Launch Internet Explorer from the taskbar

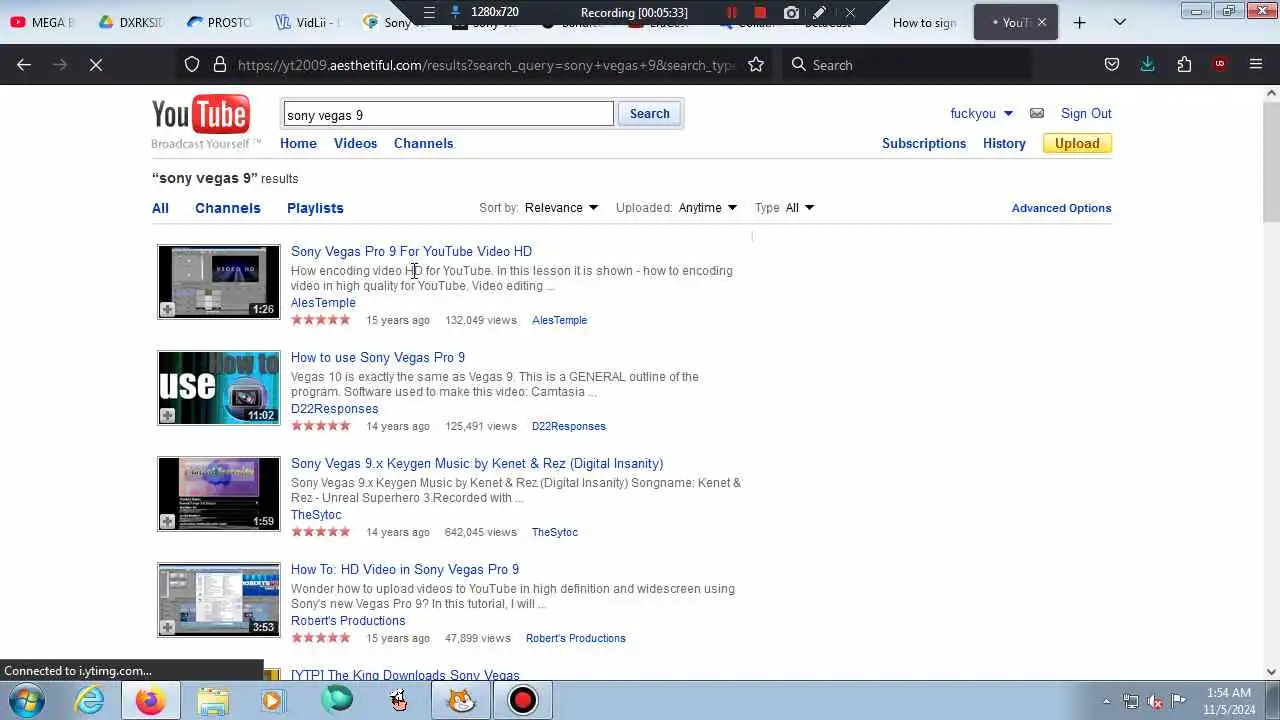click(90, 700)
